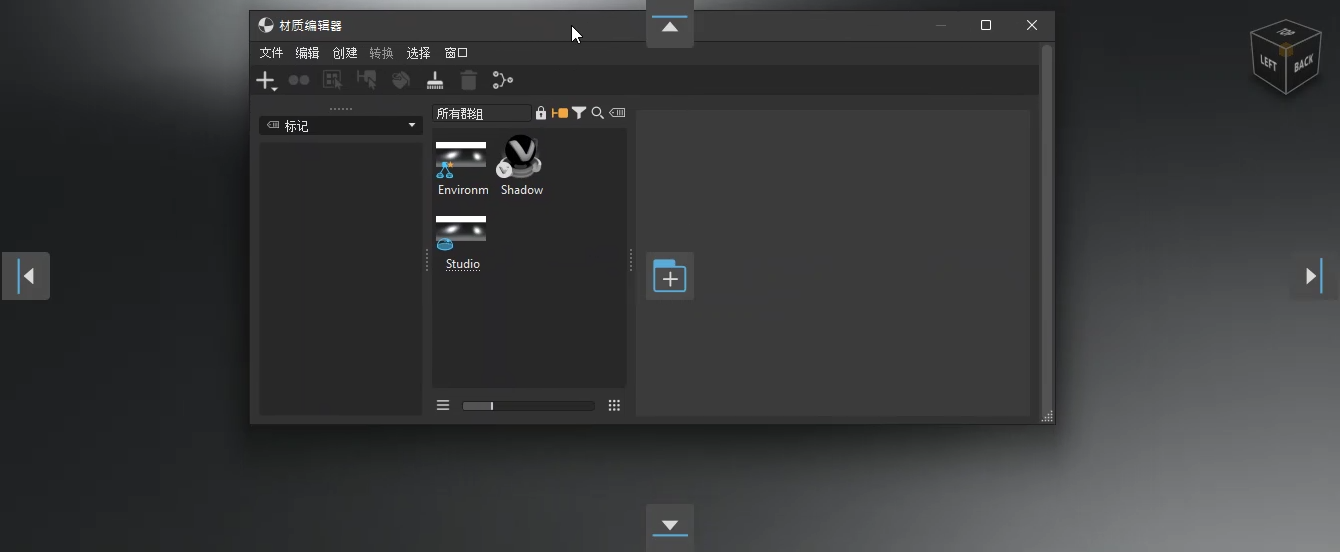Maximize the 材质编辑器 window
The width and height of the screenshot is (1340, 552).
tap(986, 25)
